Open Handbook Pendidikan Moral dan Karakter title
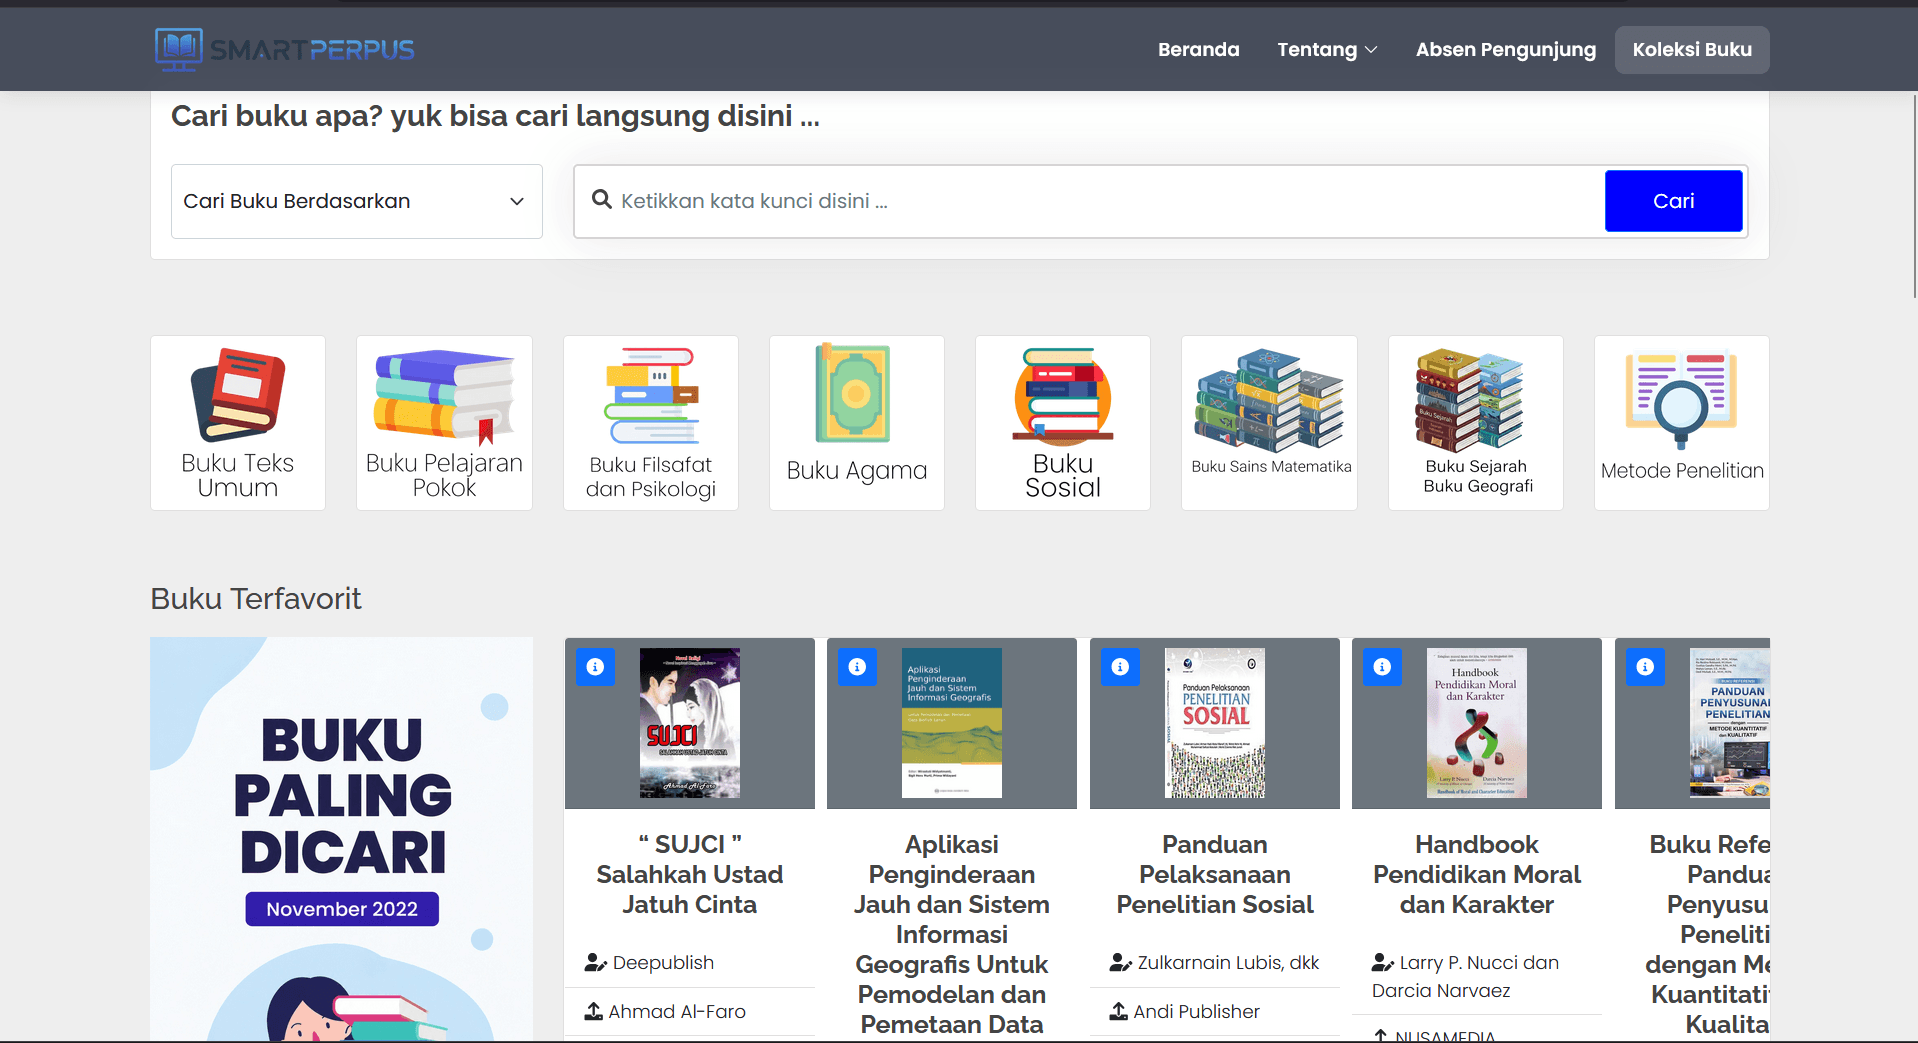1918x1043 pixels. click(1477, 874)
